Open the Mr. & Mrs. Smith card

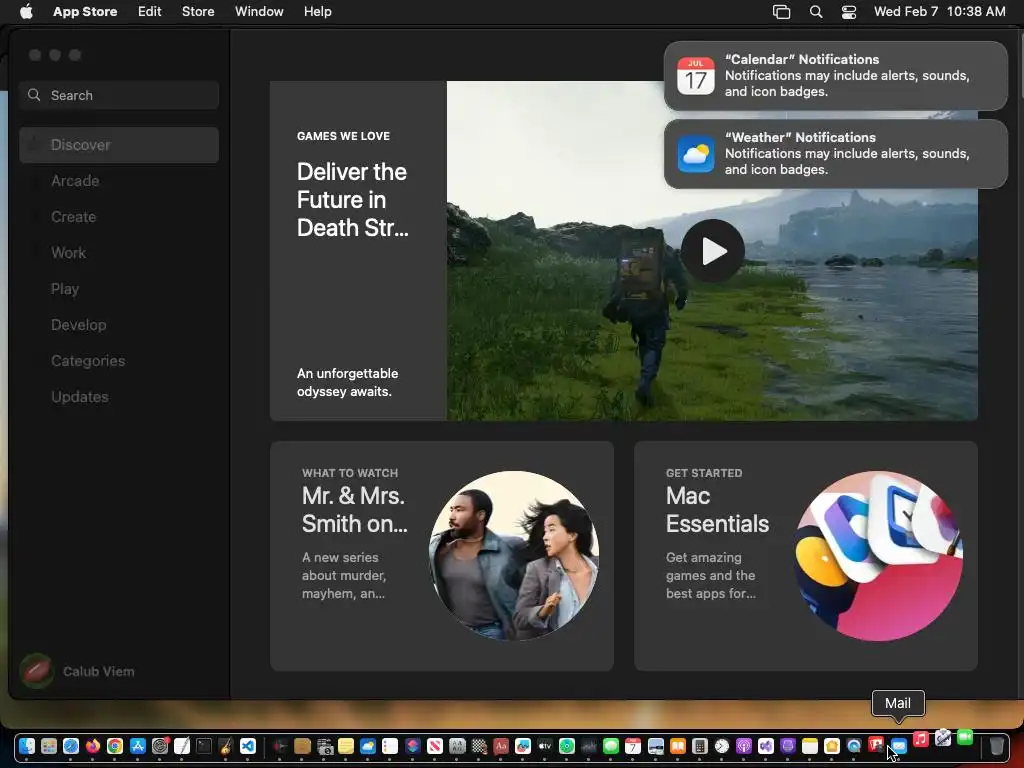point(441,556)
